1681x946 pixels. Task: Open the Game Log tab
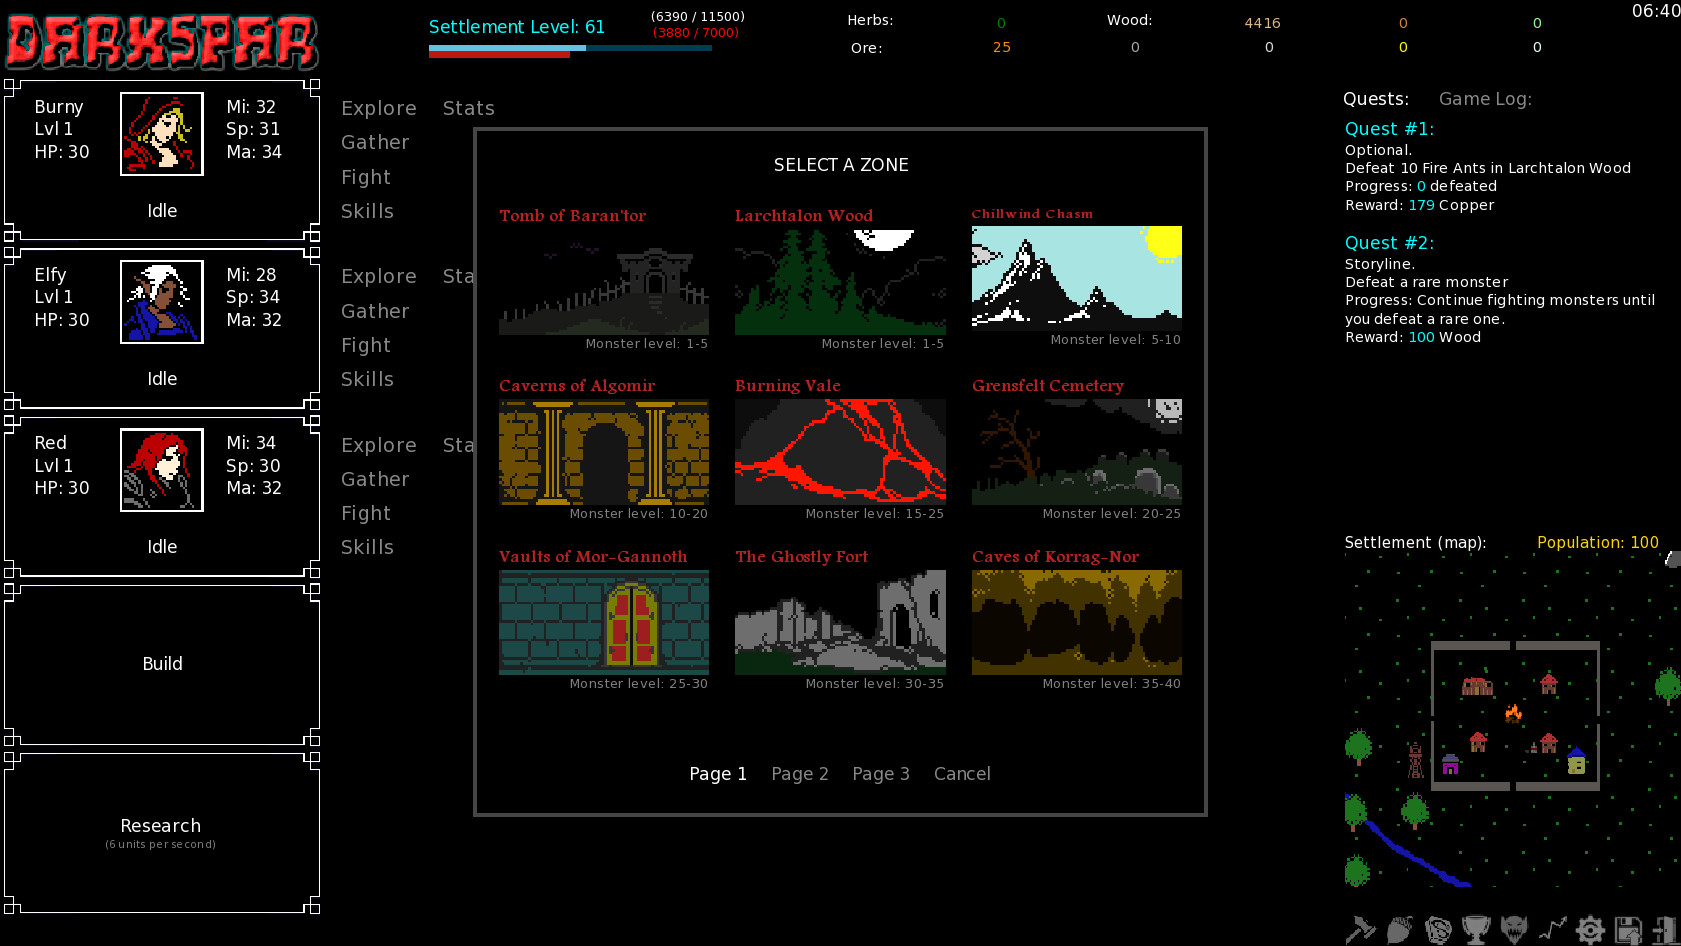1484,99
